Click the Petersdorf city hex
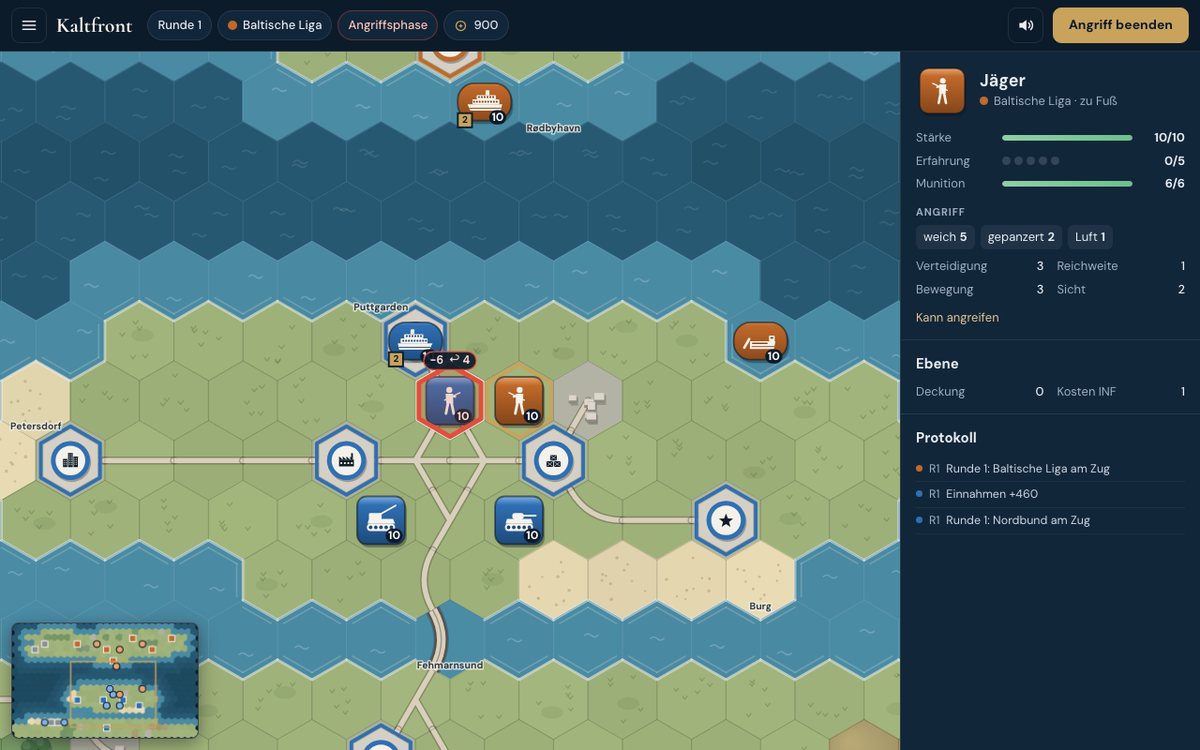 click(x=70, y=460)
